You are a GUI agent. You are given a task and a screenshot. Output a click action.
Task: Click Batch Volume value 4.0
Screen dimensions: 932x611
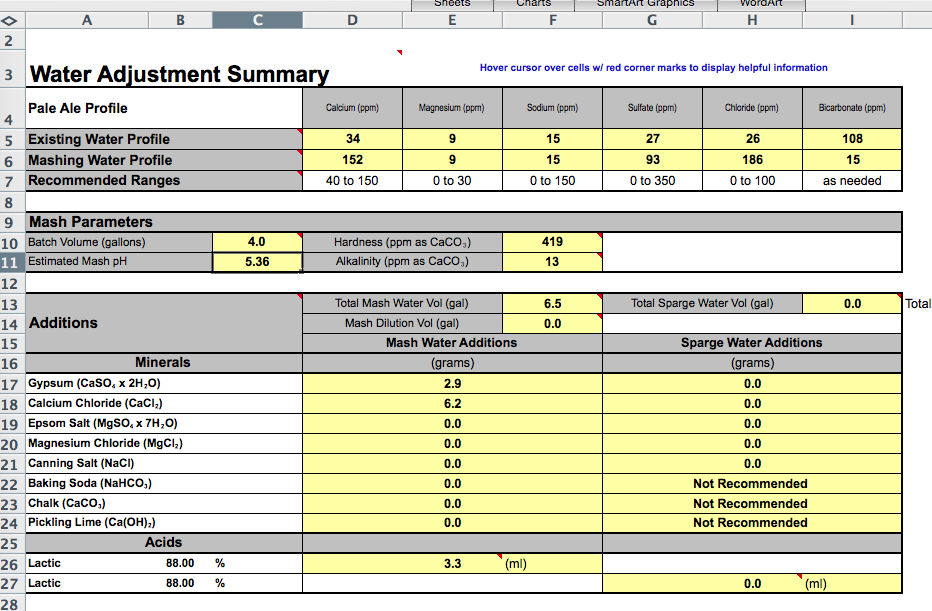(x=257, y=242)
